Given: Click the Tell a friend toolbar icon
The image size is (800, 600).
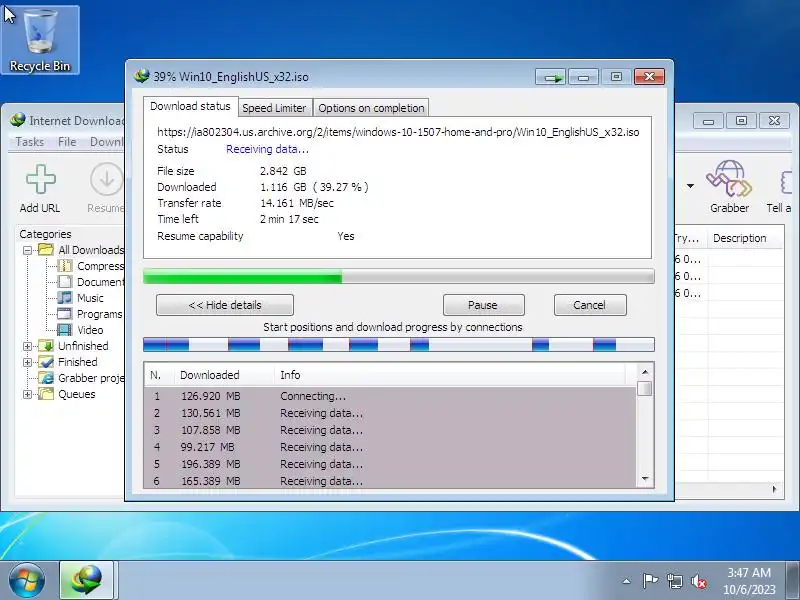Looking at the screenshot, I should tap(786, 182).
